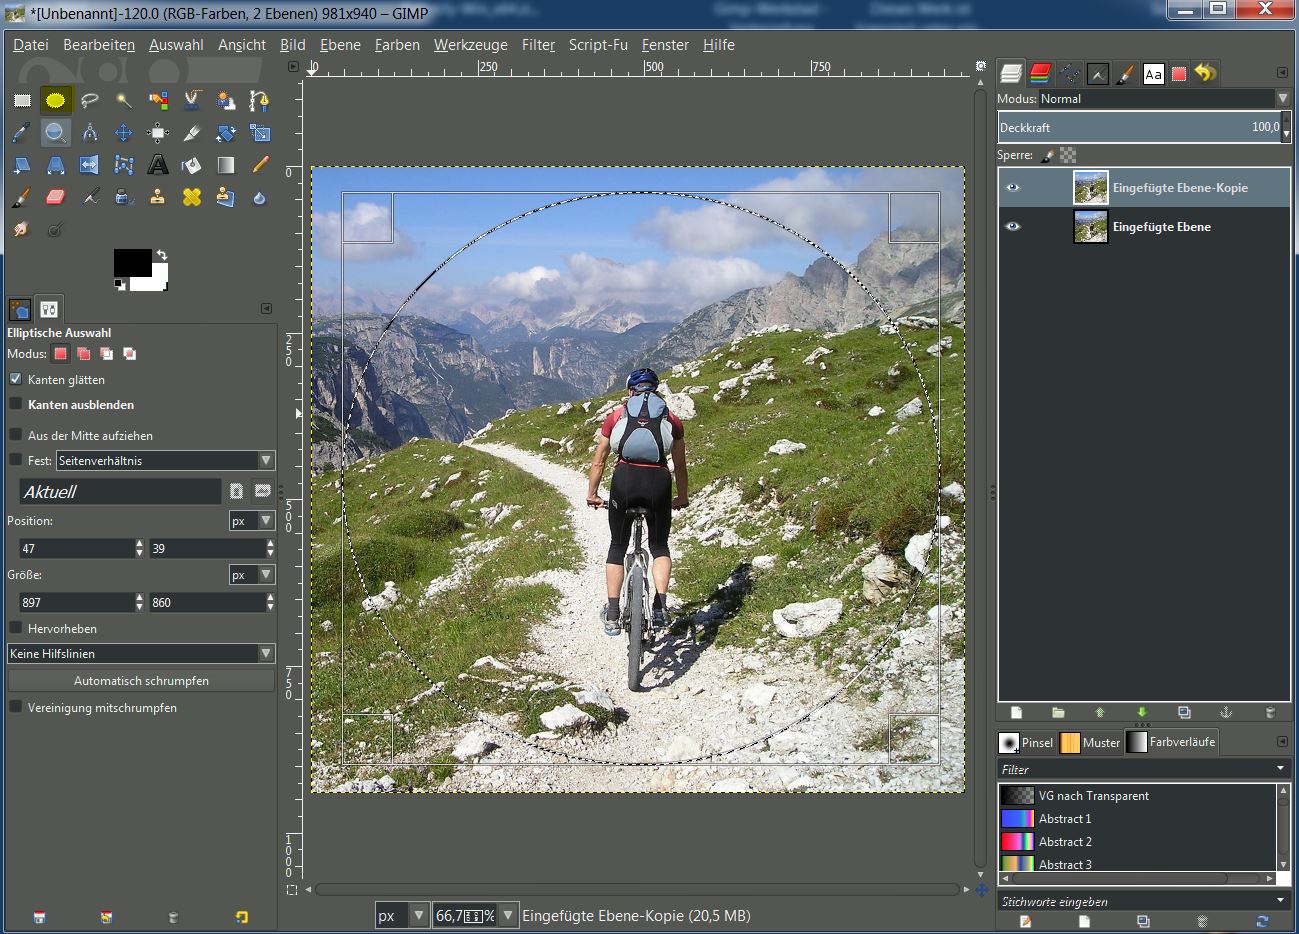The height and width of the screenshot is (934, 1299).
Task: Activate the Move tool
Action: click(123, 133)
